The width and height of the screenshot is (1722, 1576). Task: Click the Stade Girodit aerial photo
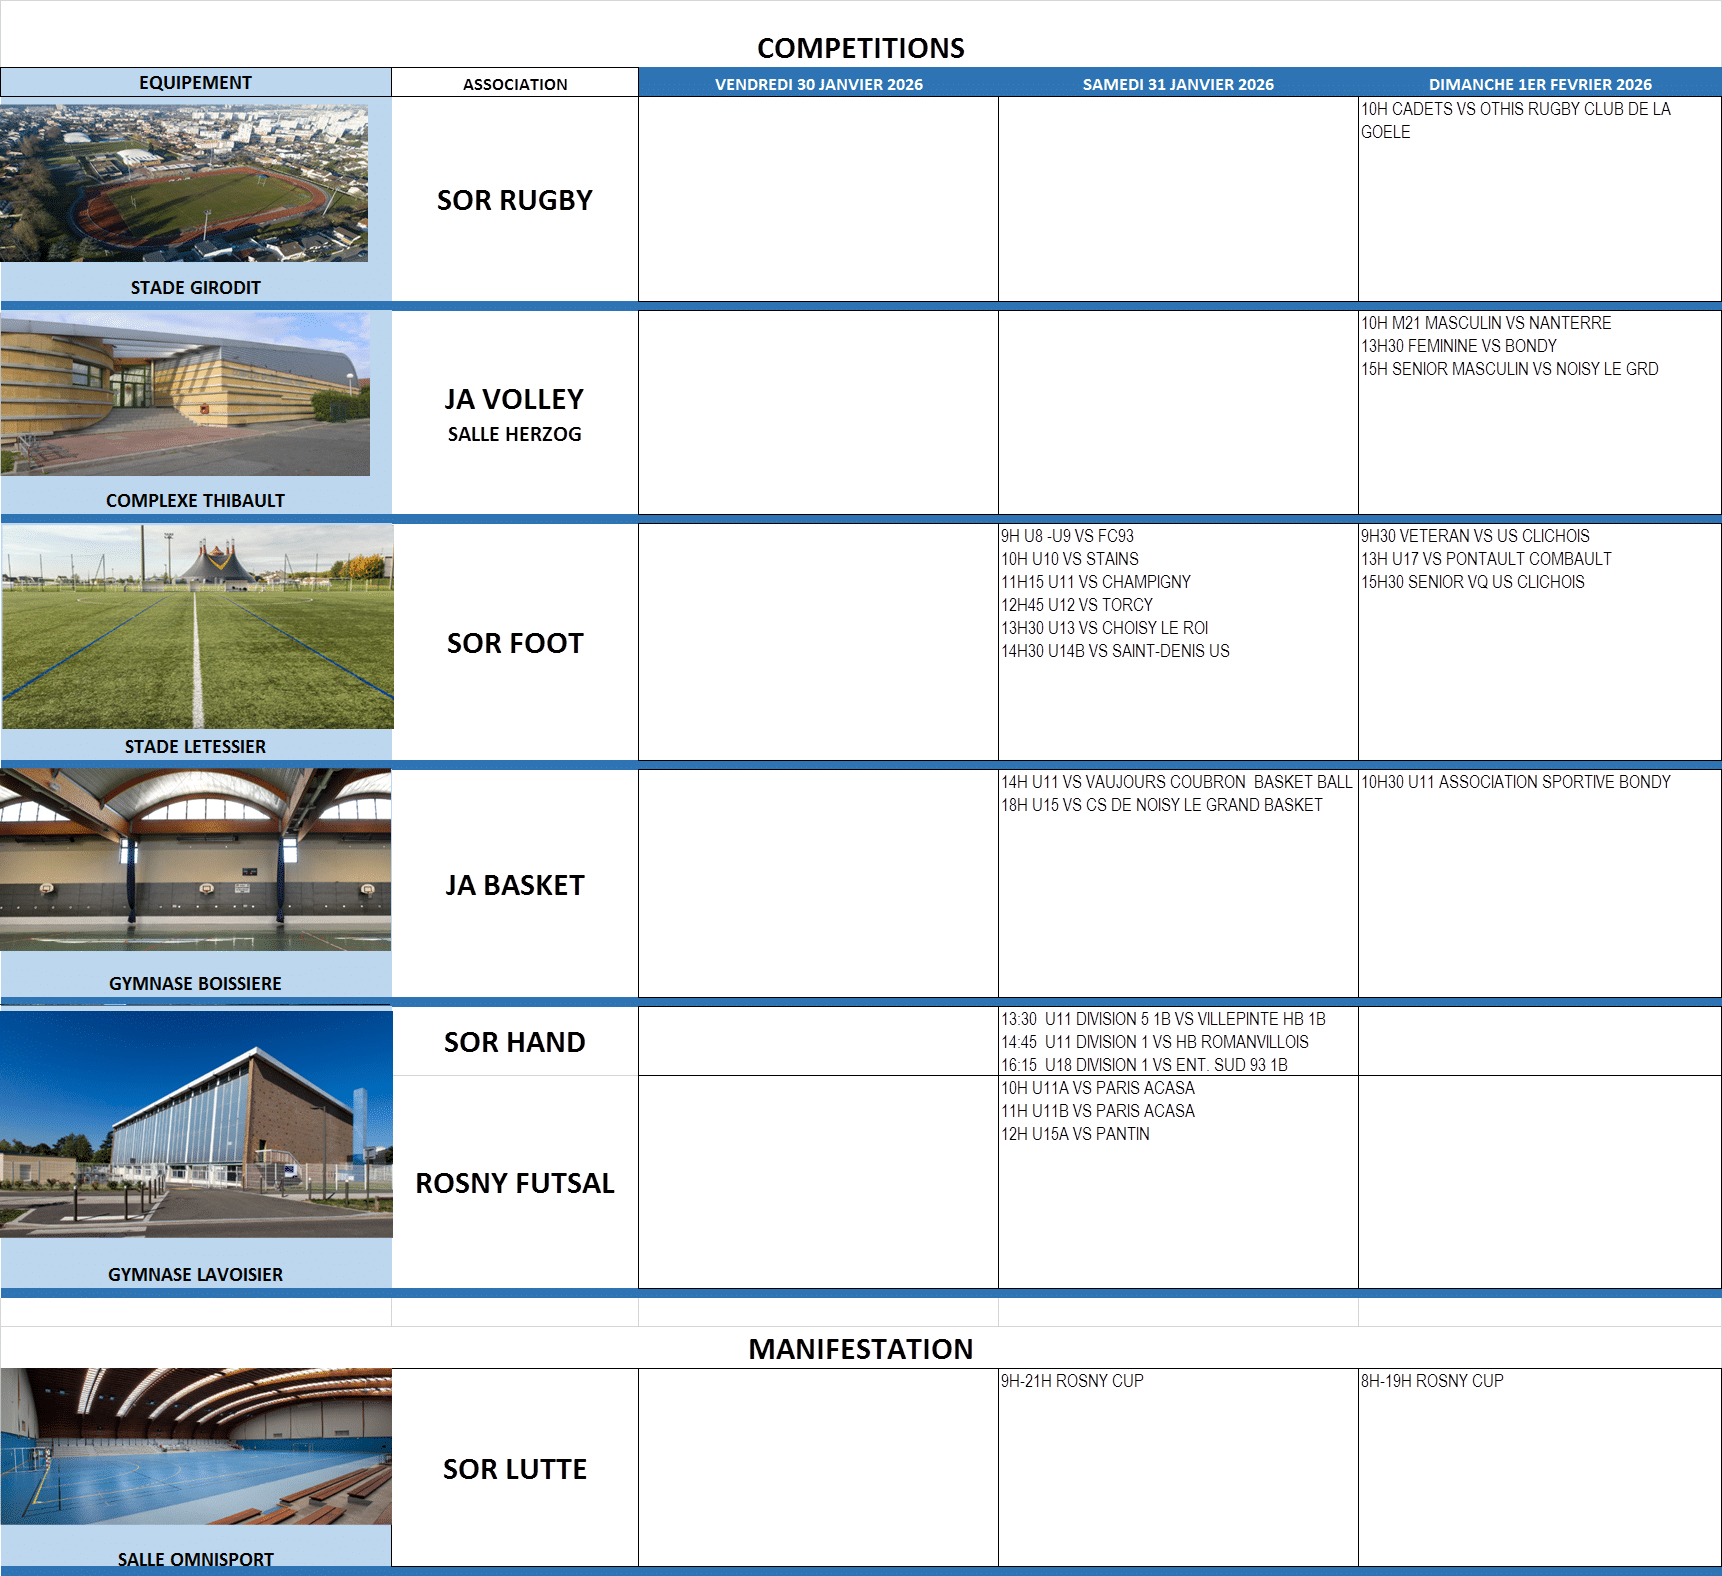(184, 183)
